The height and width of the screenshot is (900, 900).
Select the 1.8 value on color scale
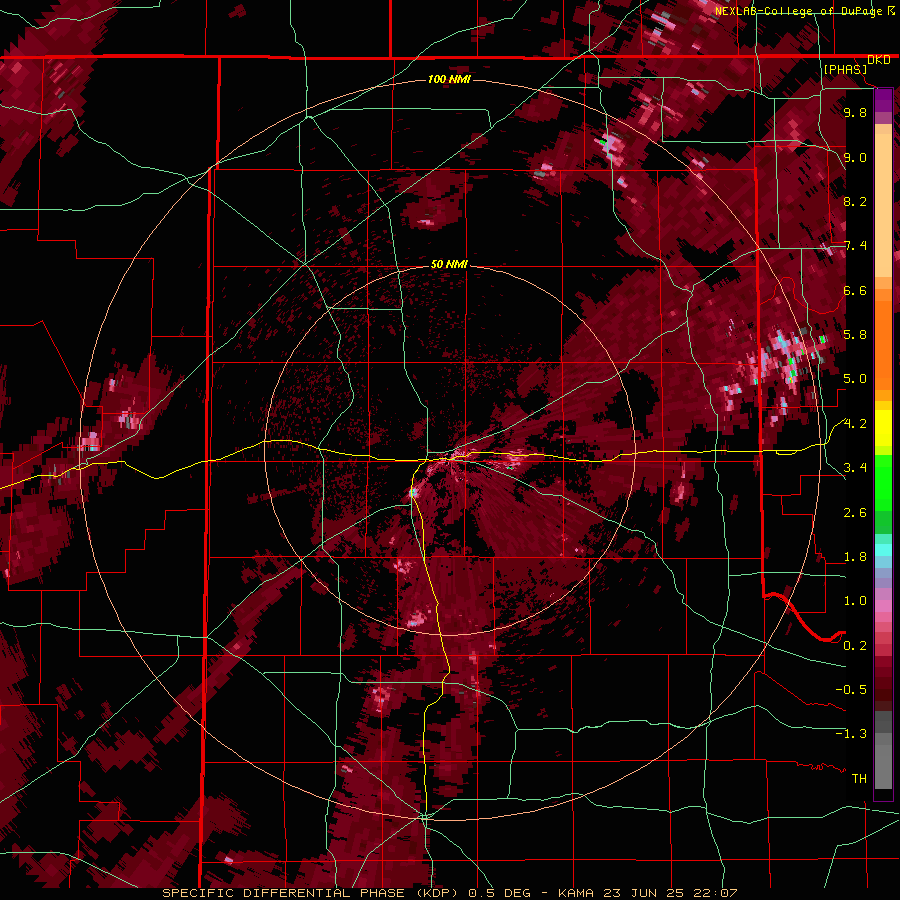[855, 557]
